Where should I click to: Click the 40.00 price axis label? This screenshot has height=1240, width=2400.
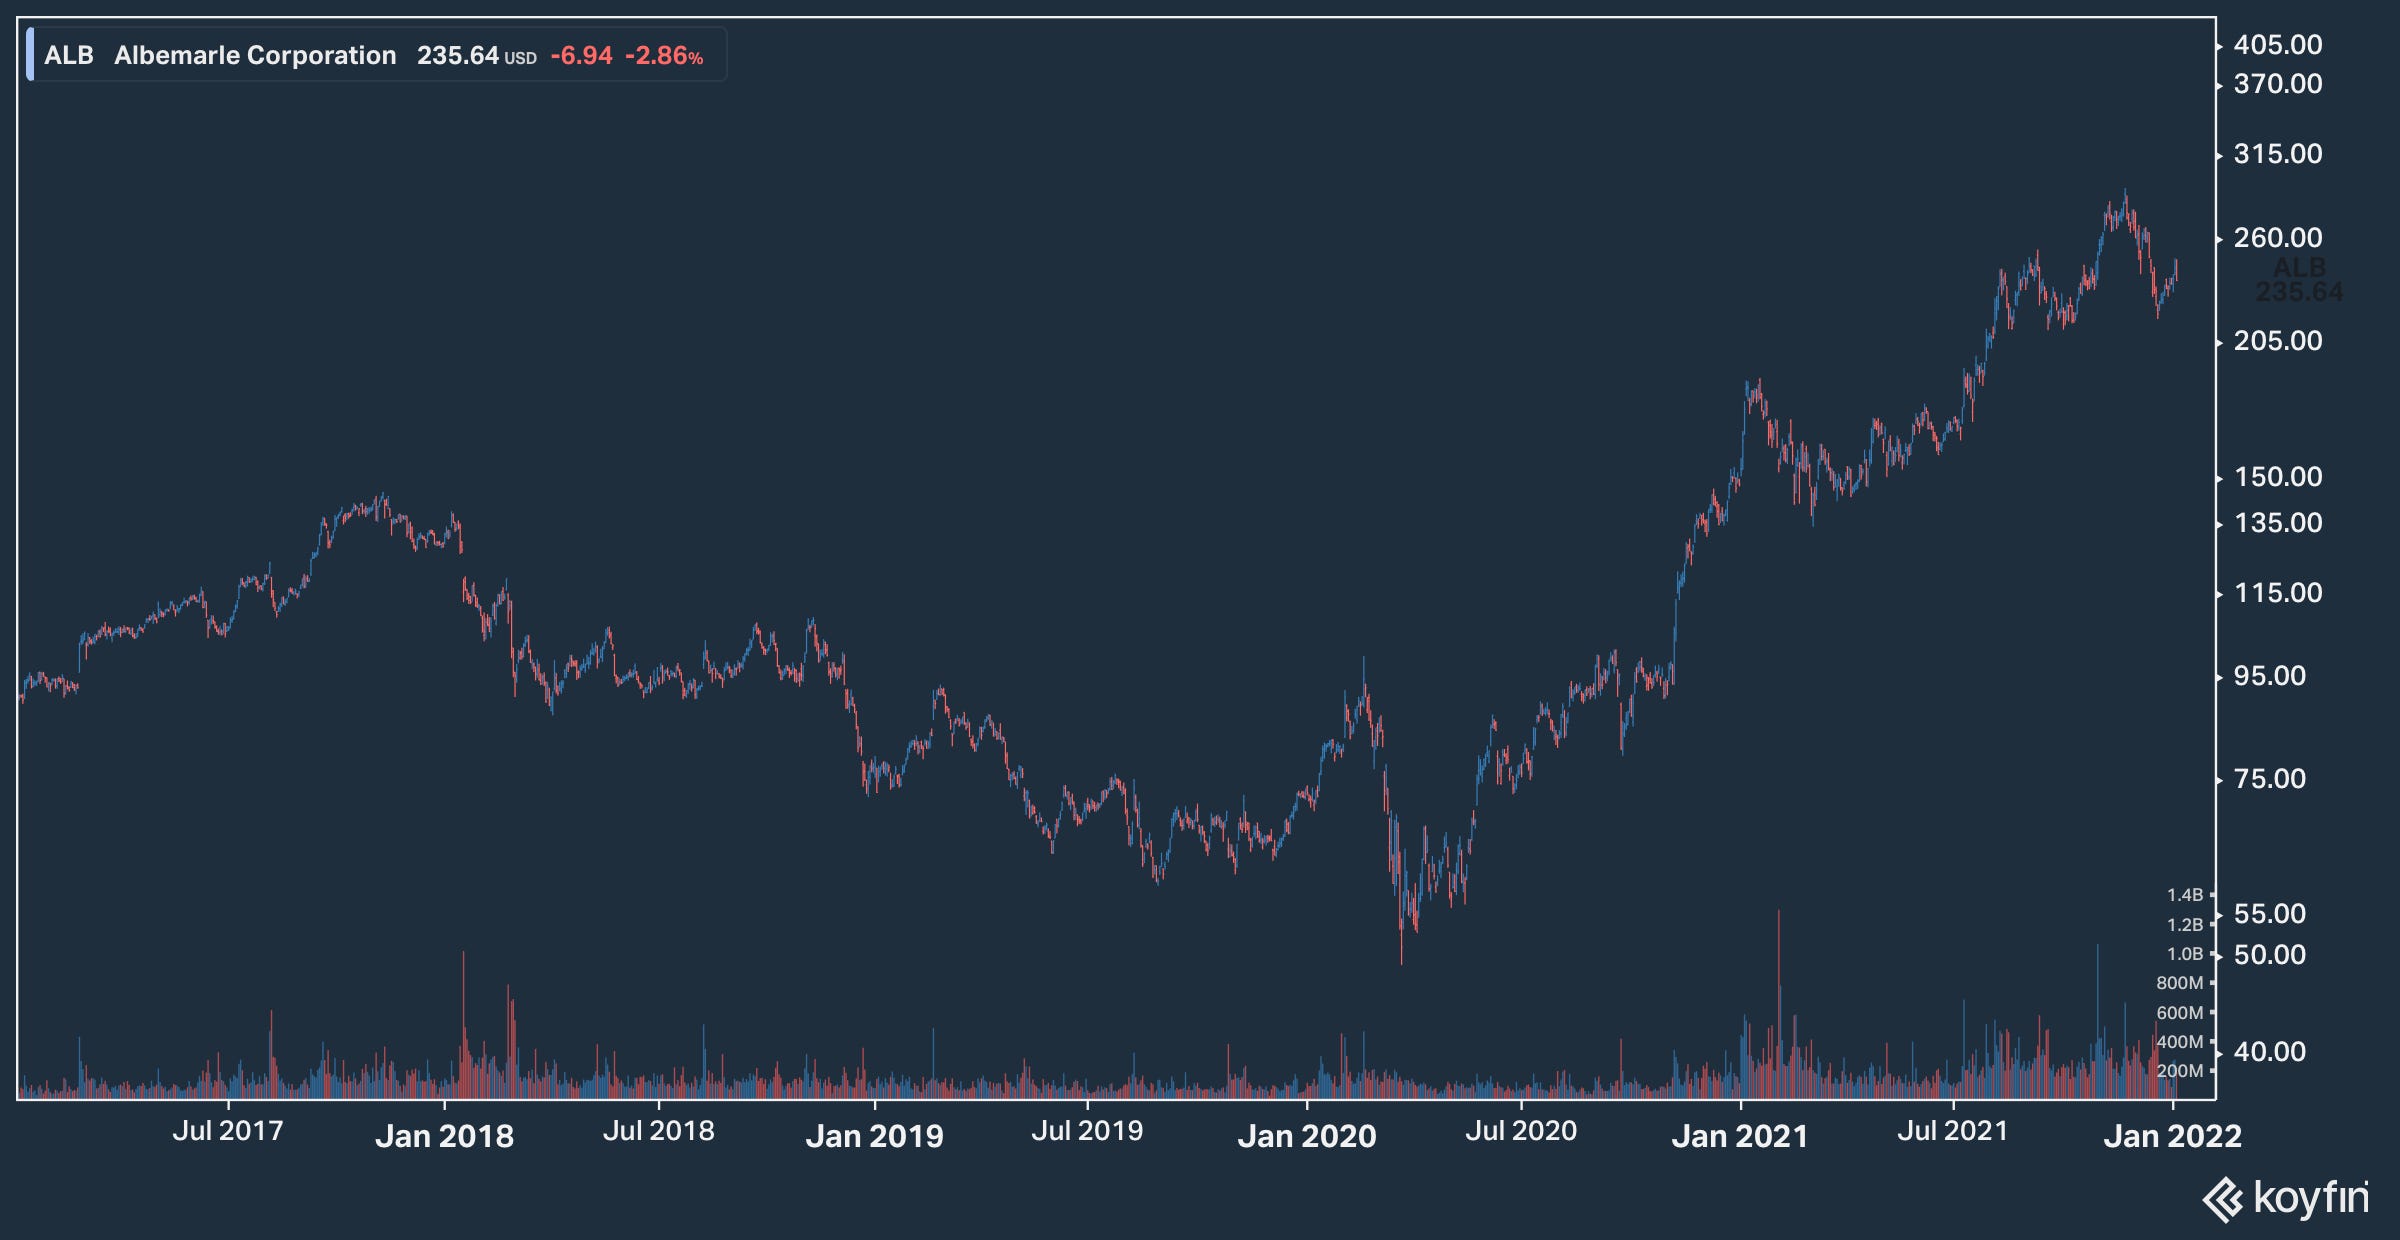coord(2270,1052)
